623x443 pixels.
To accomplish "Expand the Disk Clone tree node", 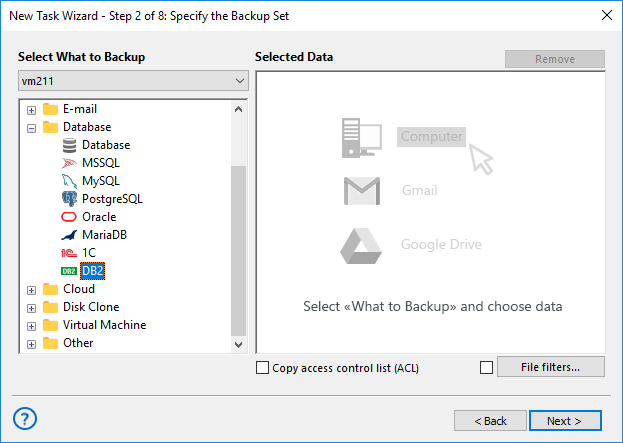I will pyautogui.click(x=31, y=308).
